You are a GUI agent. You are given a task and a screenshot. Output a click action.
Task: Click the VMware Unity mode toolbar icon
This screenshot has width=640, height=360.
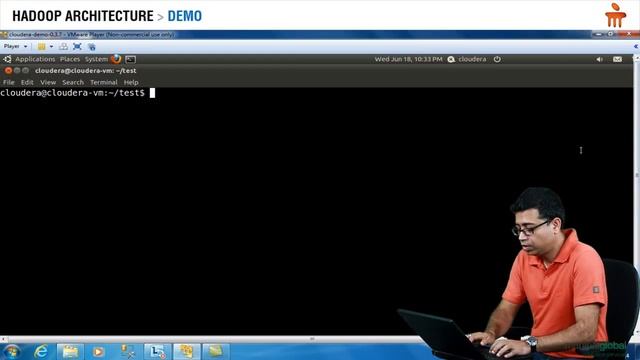click(x=91, y=47)
